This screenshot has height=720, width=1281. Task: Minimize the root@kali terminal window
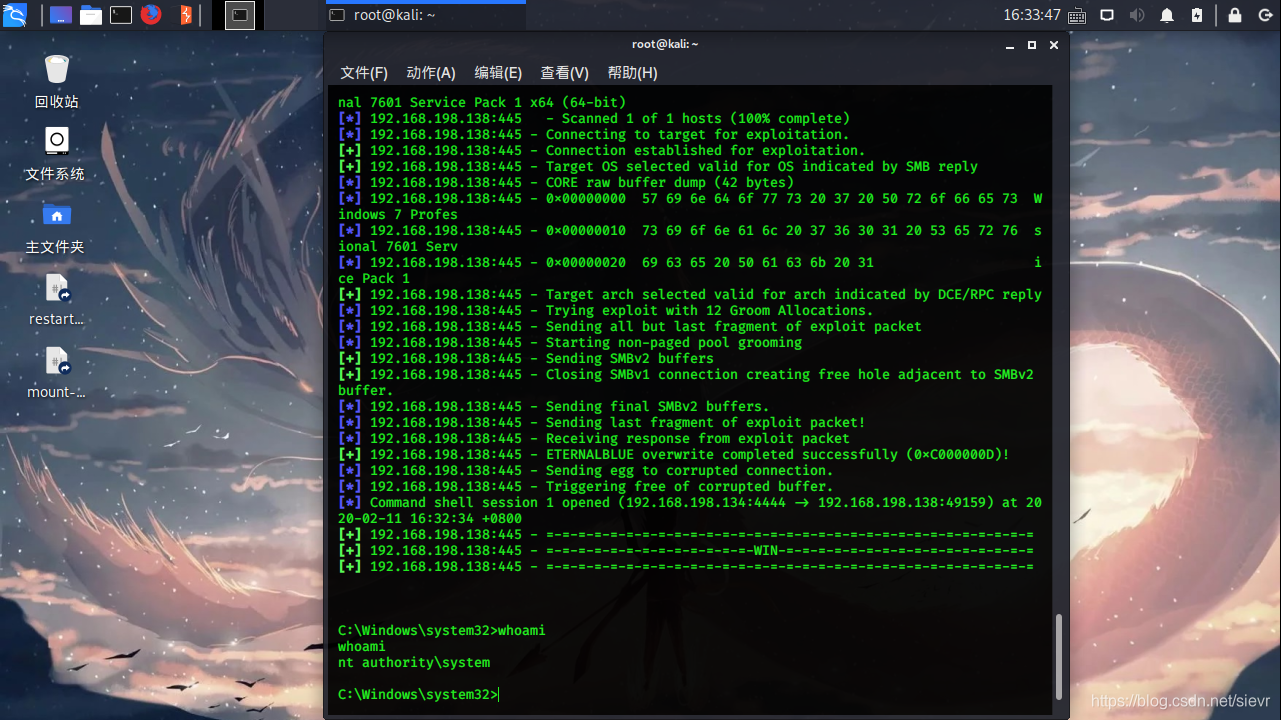pyautogui.click(x=1011, y=45)
